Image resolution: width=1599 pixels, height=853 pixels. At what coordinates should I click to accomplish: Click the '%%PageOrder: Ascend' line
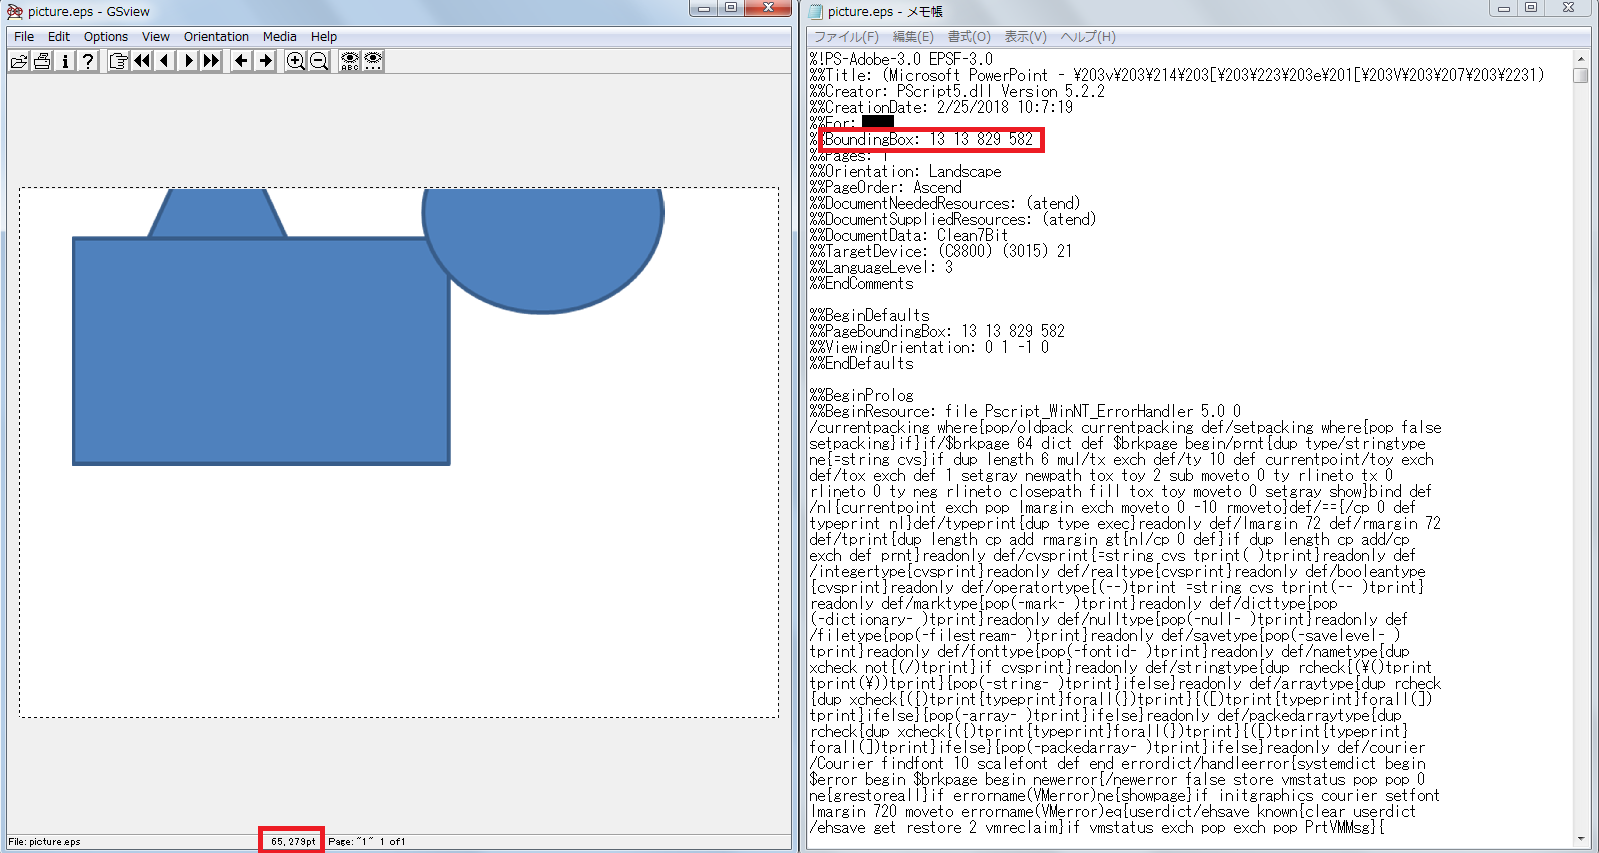point(885,187)
